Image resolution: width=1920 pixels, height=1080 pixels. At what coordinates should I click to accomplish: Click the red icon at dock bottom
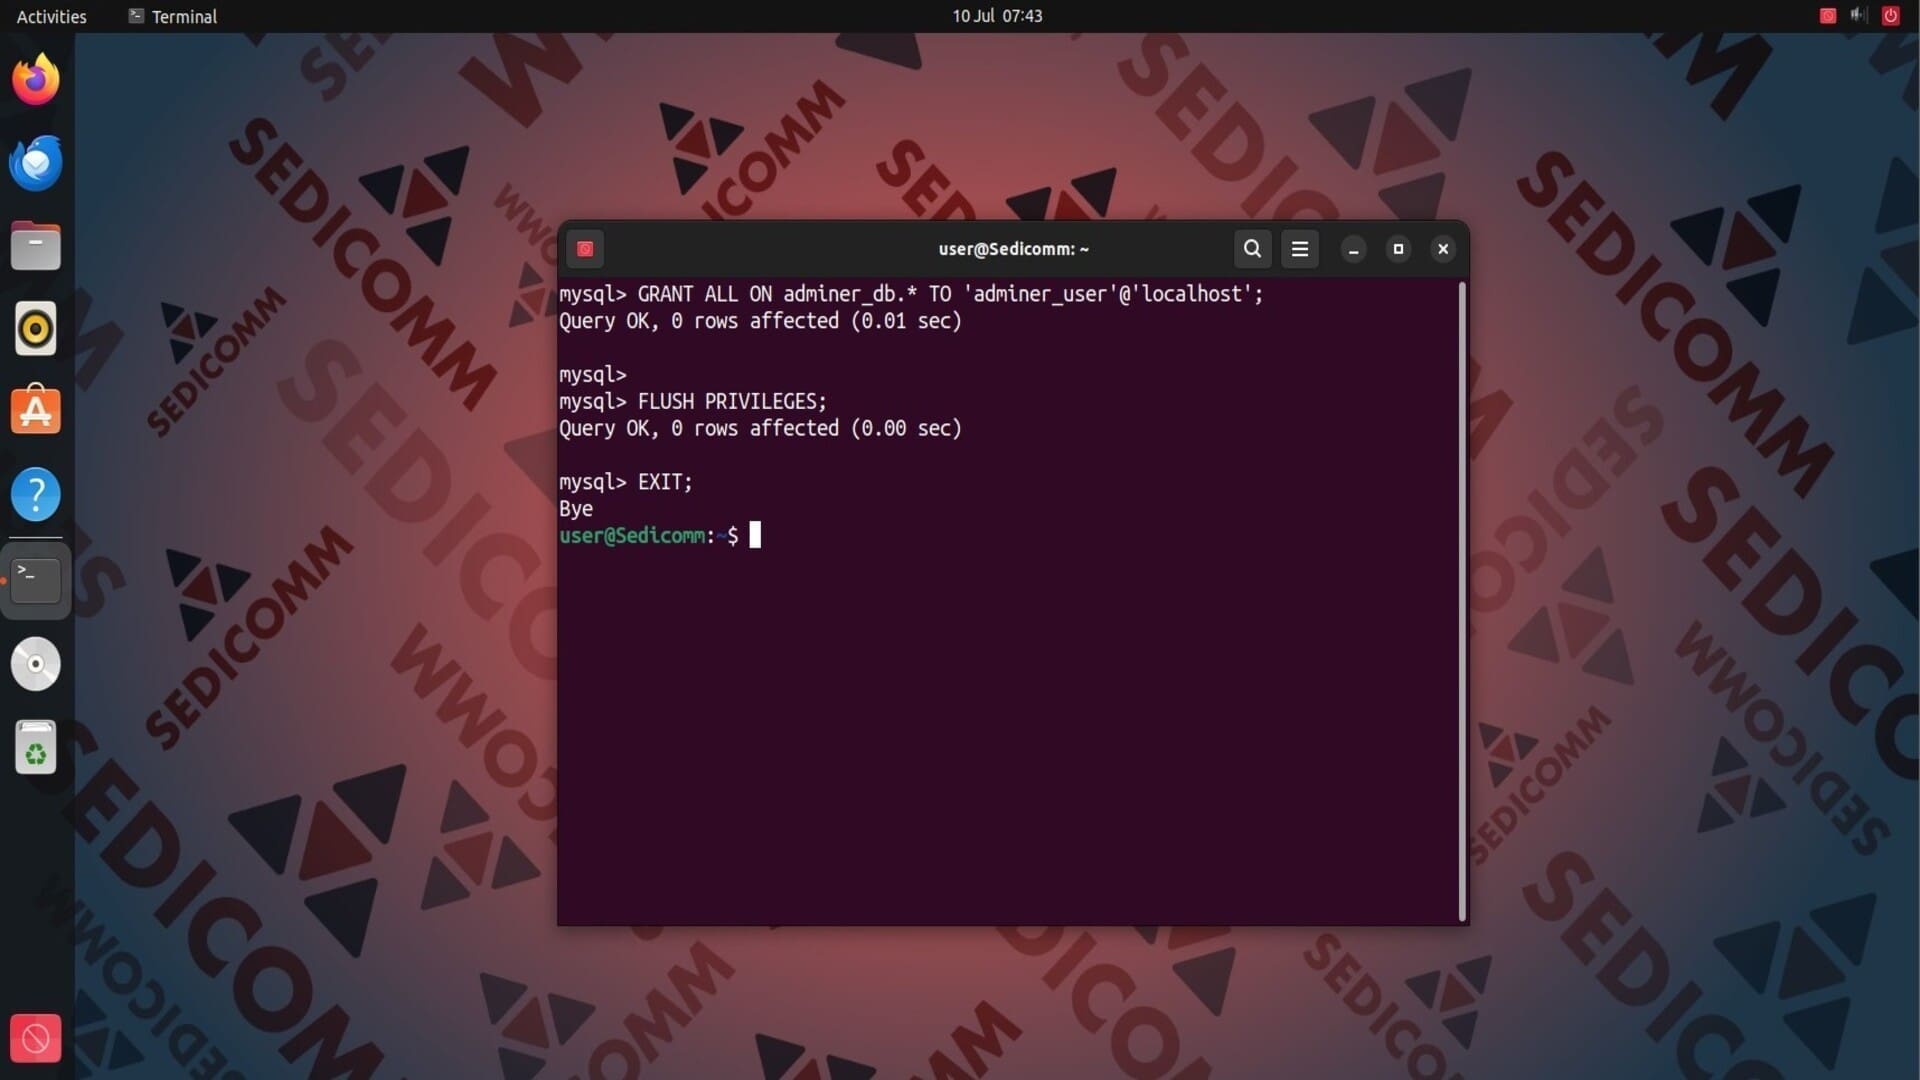tap(36, 1038)
